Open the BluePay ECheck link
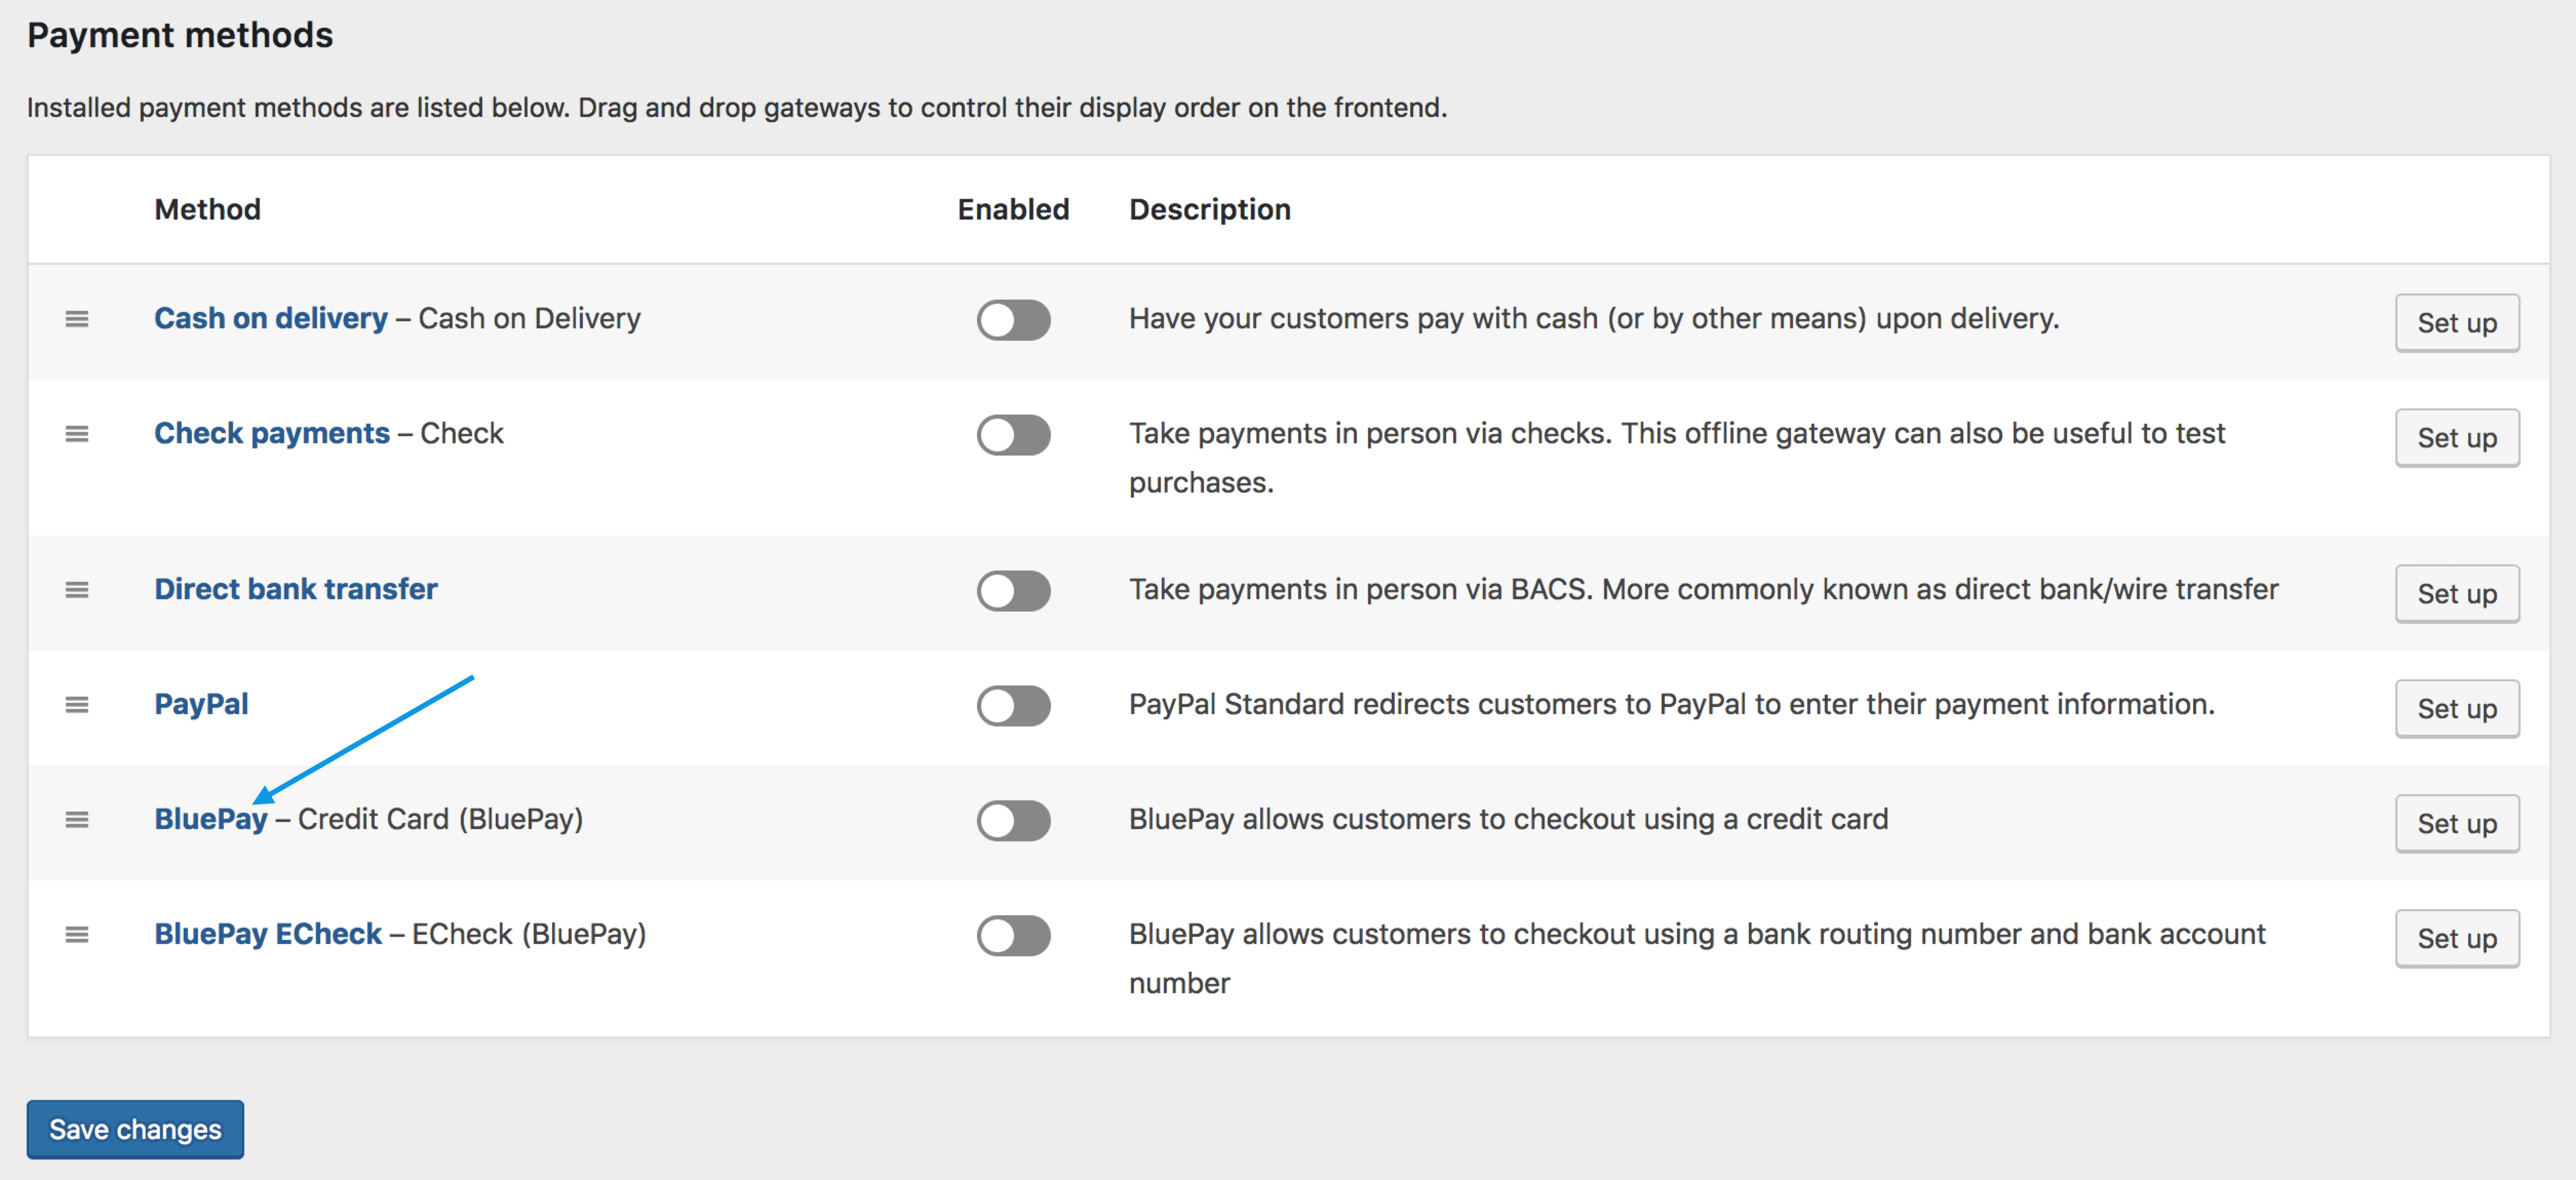 (267, 935)
